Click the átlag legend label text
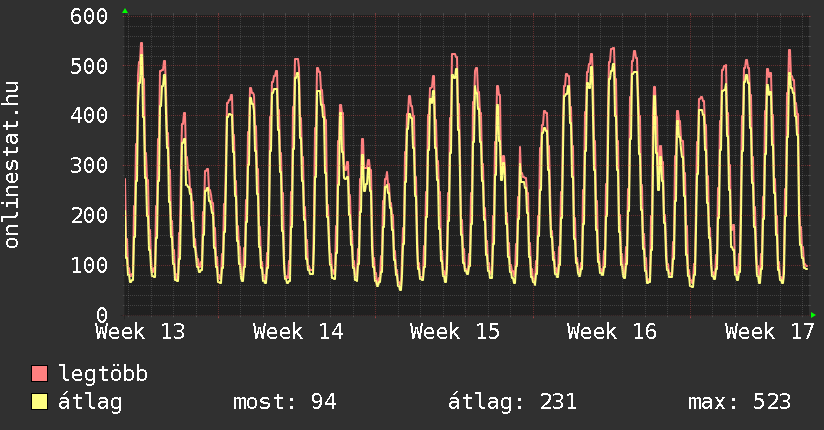The image size is (824, 430). pyautogui.click(x=90, y=402)
